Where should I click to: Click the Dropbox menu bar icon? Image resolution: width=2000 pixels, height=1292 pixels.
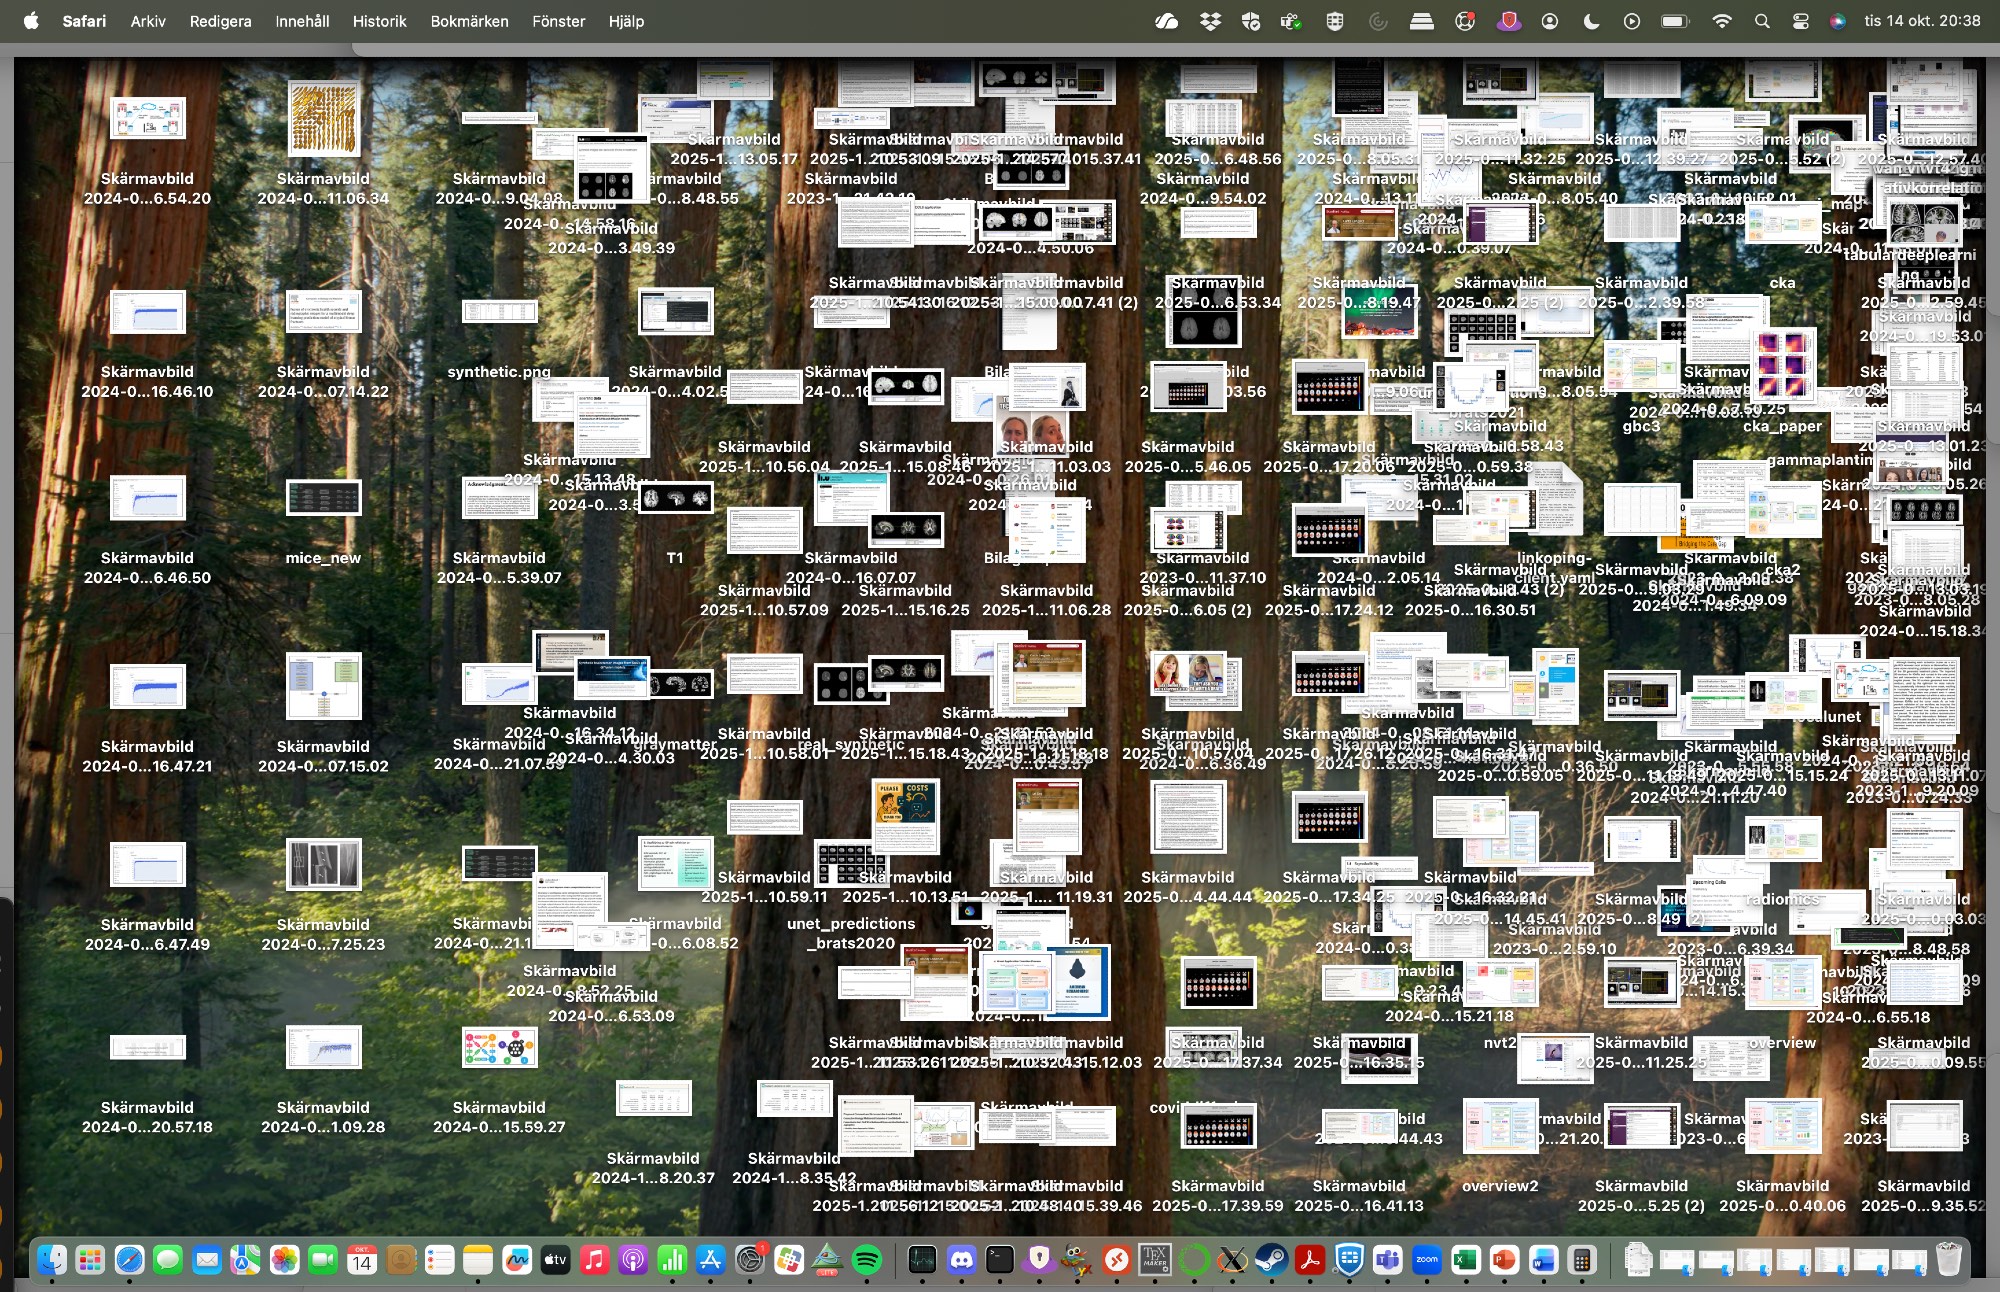[1210, 21]
